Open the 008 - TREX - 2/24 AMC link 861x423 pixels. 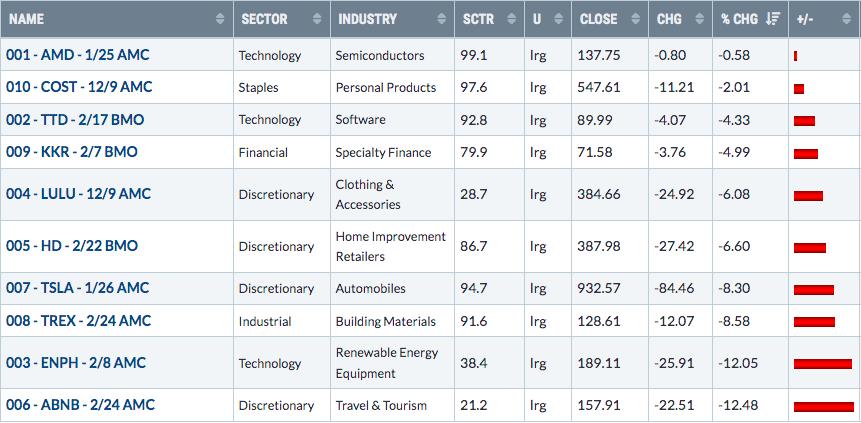pos(79,321)
